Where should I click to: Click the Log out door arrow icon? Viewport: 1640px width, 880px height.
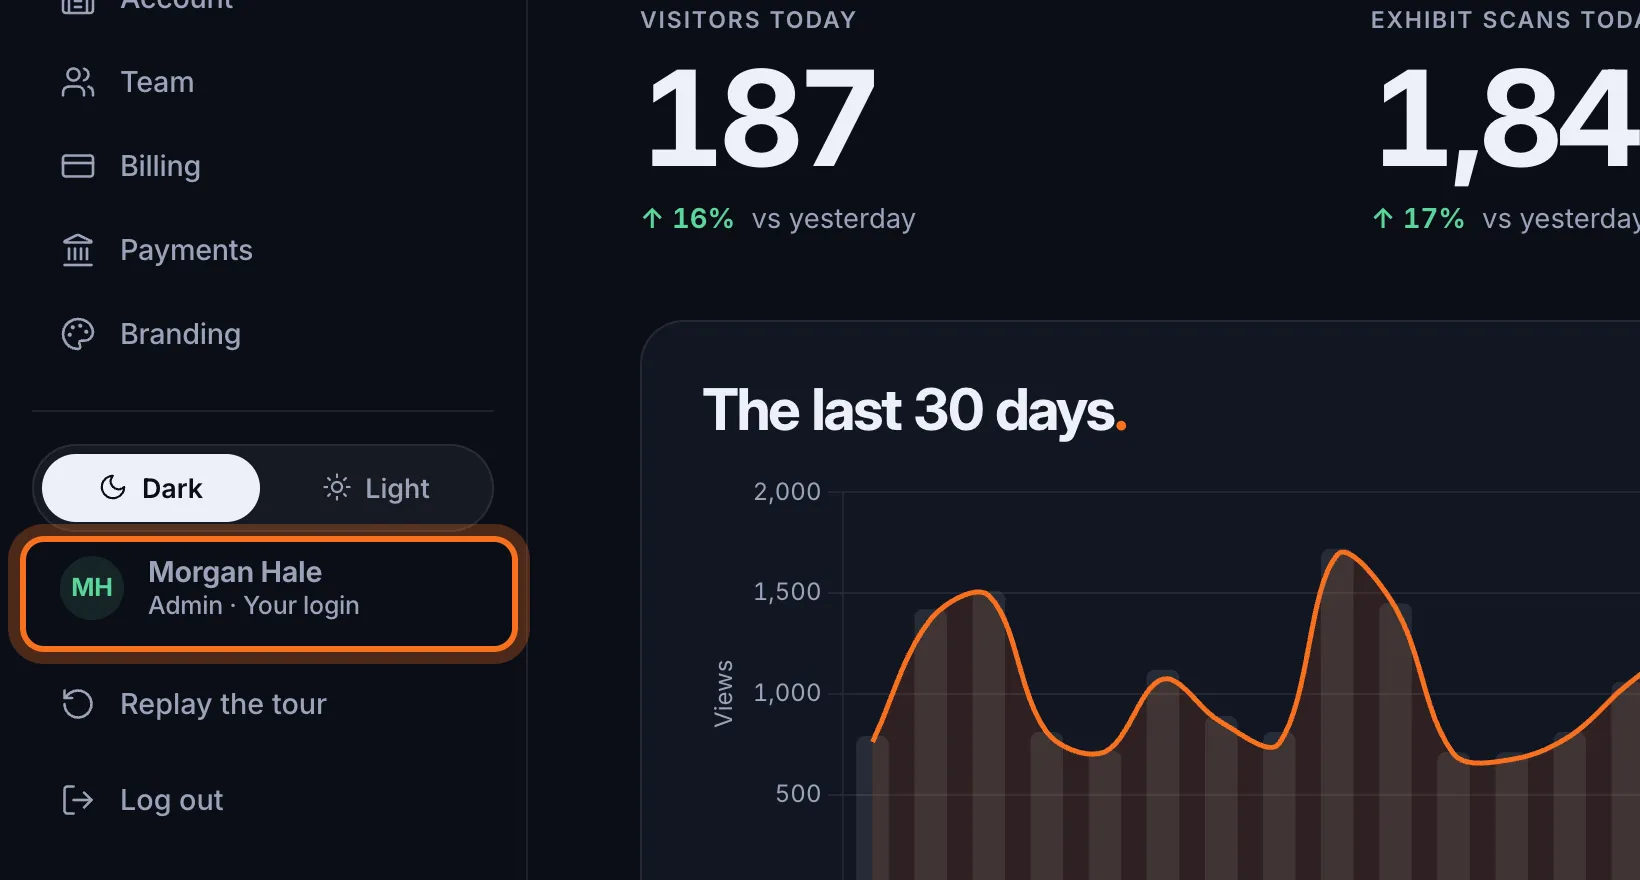click(x=78, y=800)
